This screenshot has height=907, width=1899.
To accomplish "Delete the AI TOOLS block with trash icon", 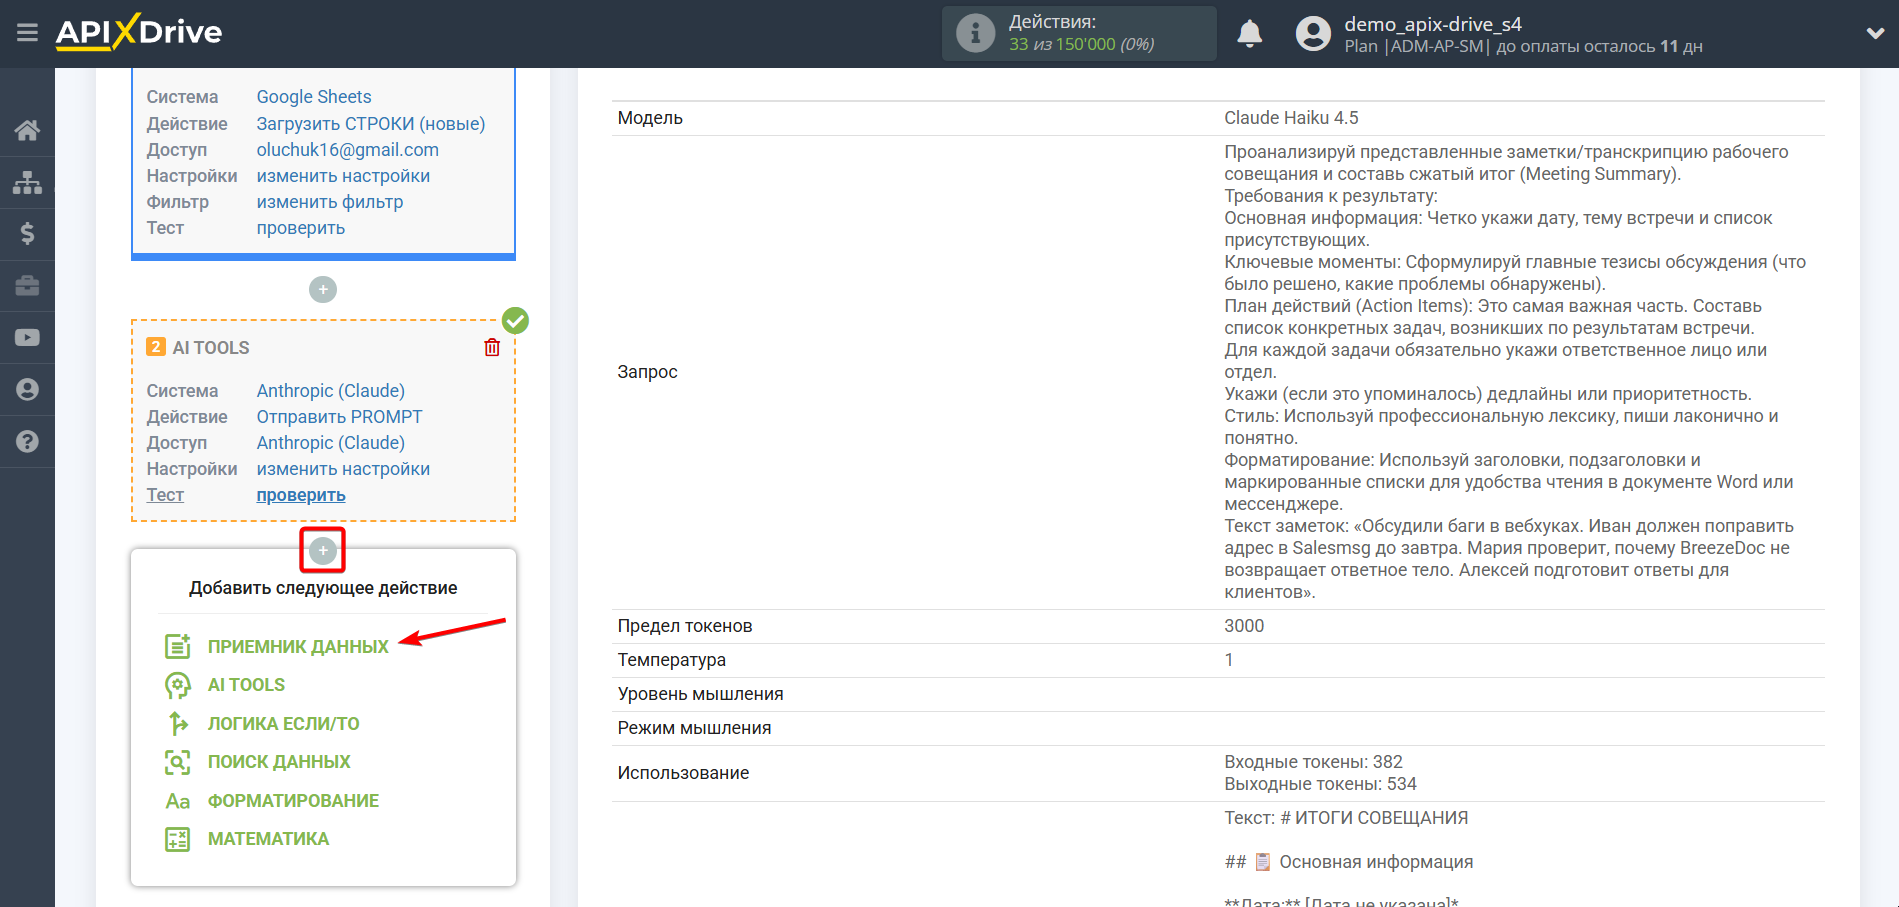I will (492, 347).
